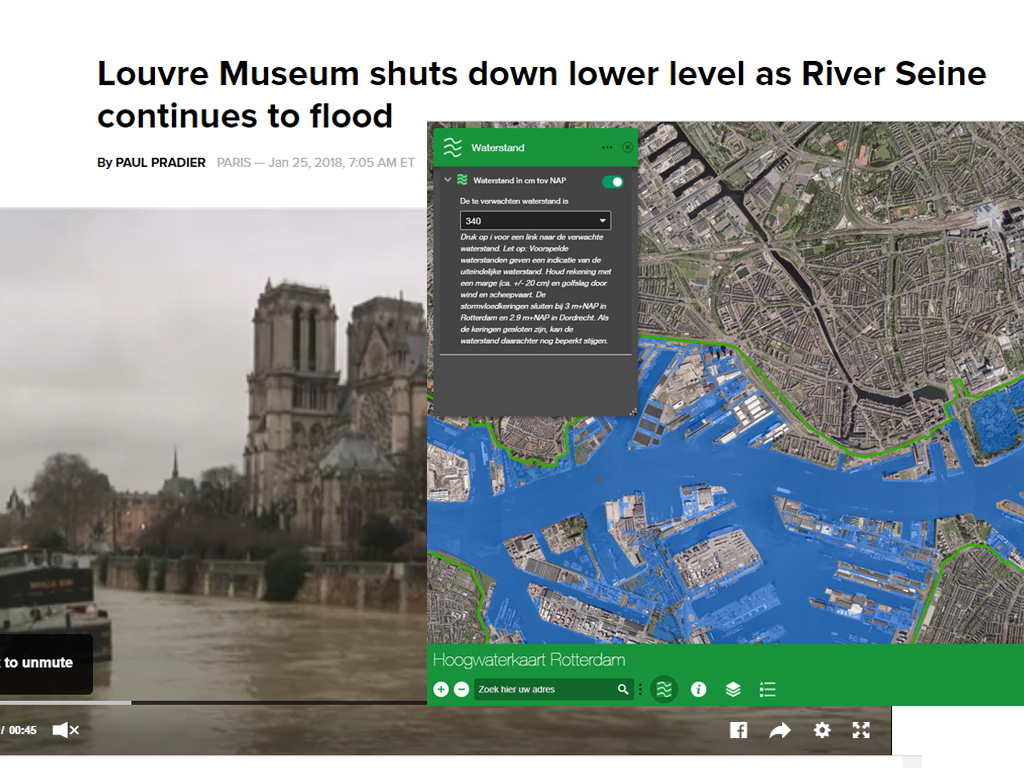Open the map info widget
Screen dimensions: 1024x768
tap(699, 689)
